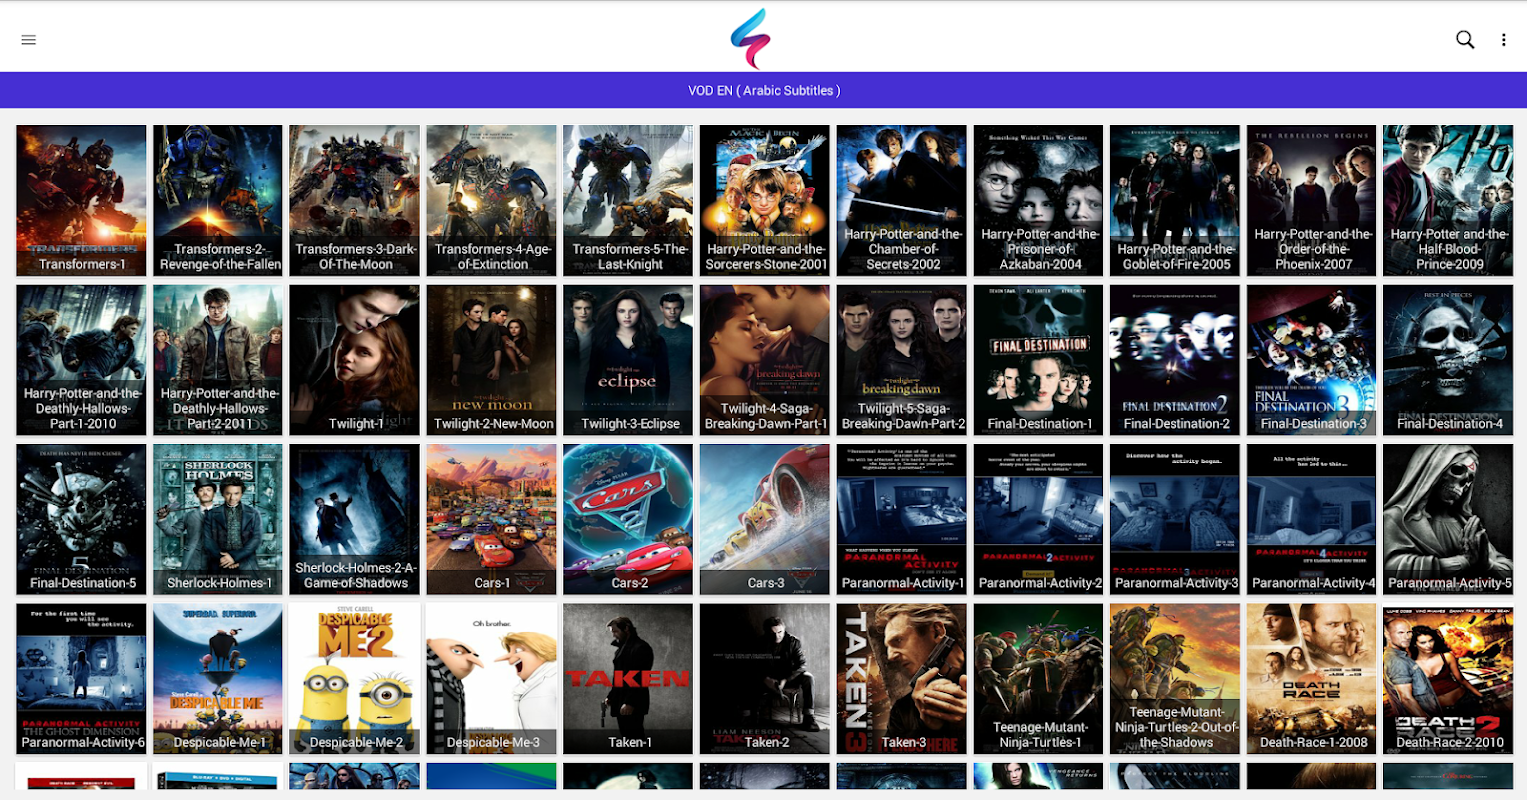1527x800 pixels.
Task: Click the search magnifier icon
Action: pyautogui.click(x=1465, y=40)
